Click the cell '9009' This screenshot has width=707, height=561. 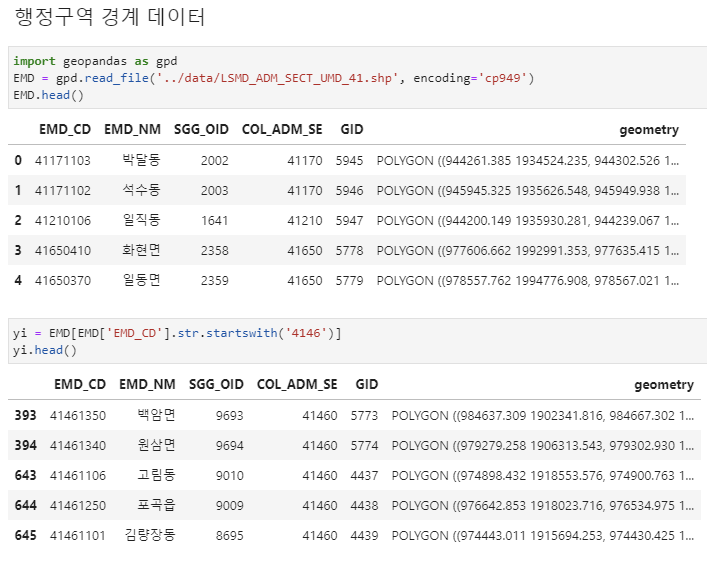(230, 506)
